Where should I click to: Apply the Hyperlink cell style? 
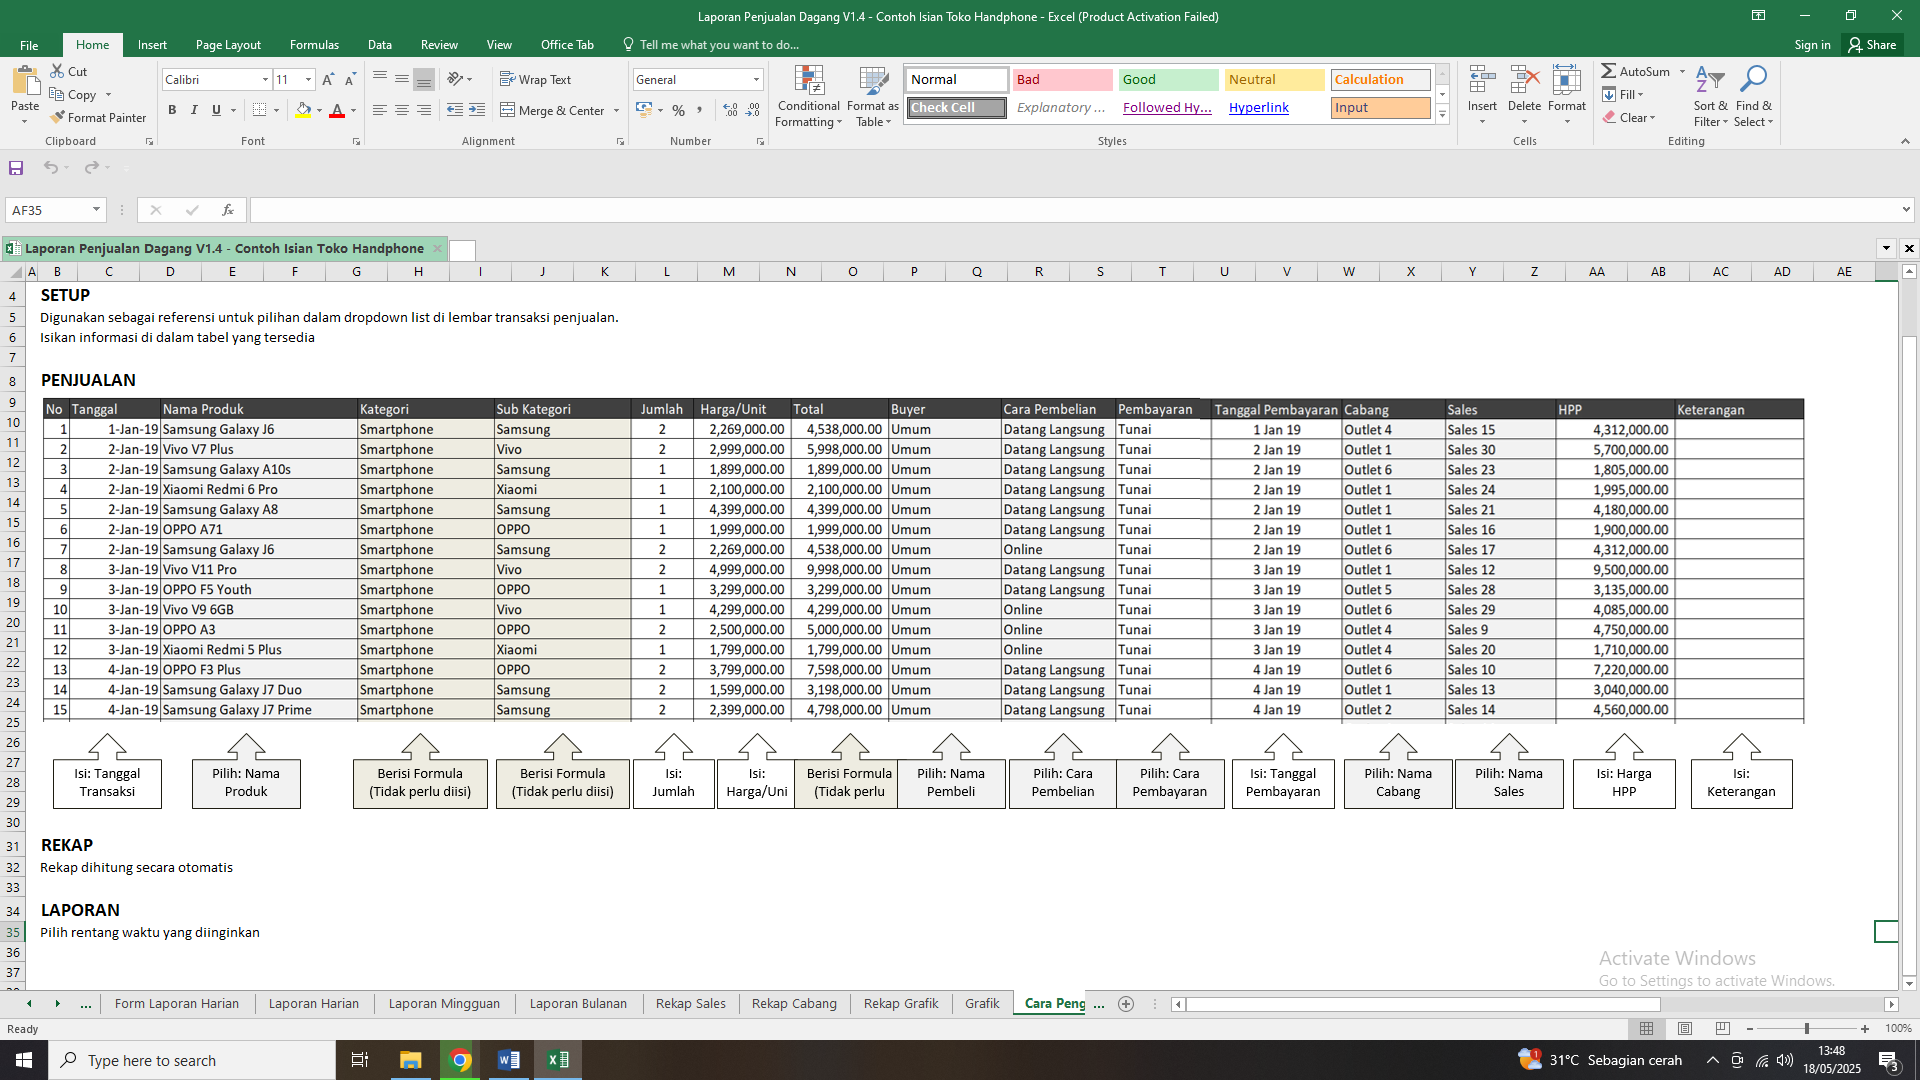coord(1274,108)
